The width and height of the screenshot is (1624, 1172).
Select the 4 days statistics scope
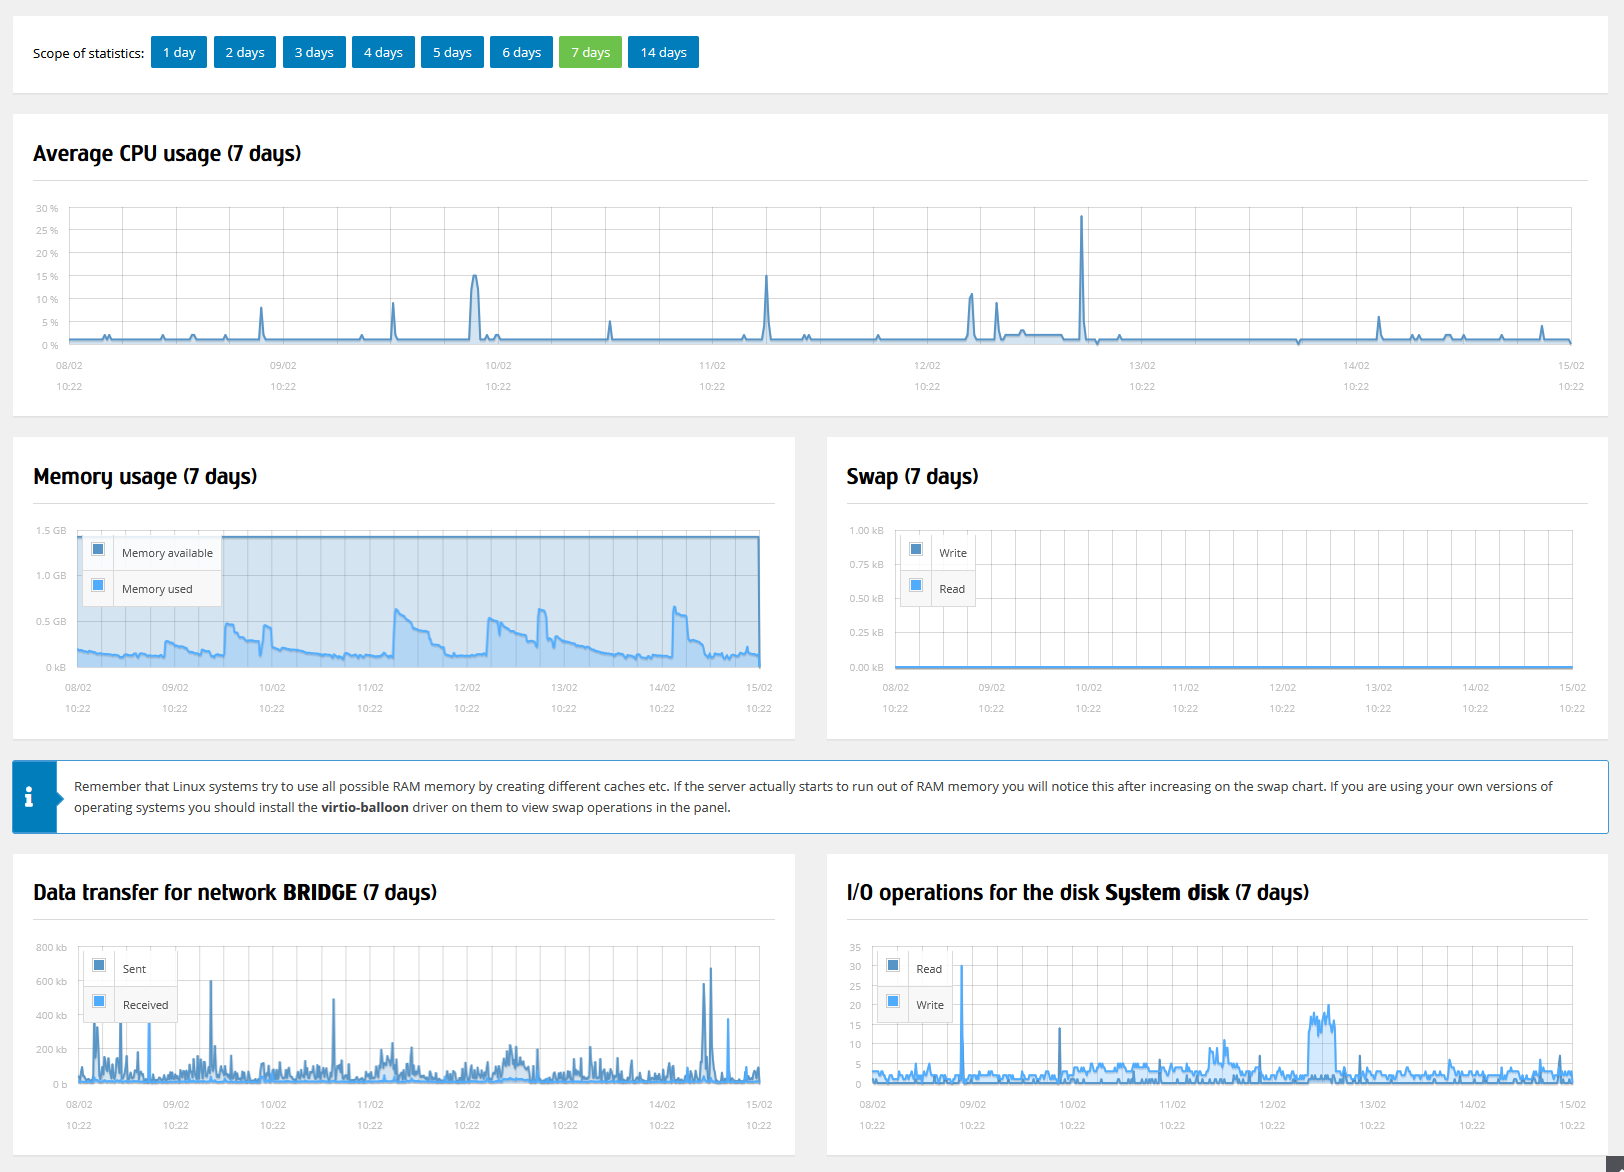tap(383, 52)
